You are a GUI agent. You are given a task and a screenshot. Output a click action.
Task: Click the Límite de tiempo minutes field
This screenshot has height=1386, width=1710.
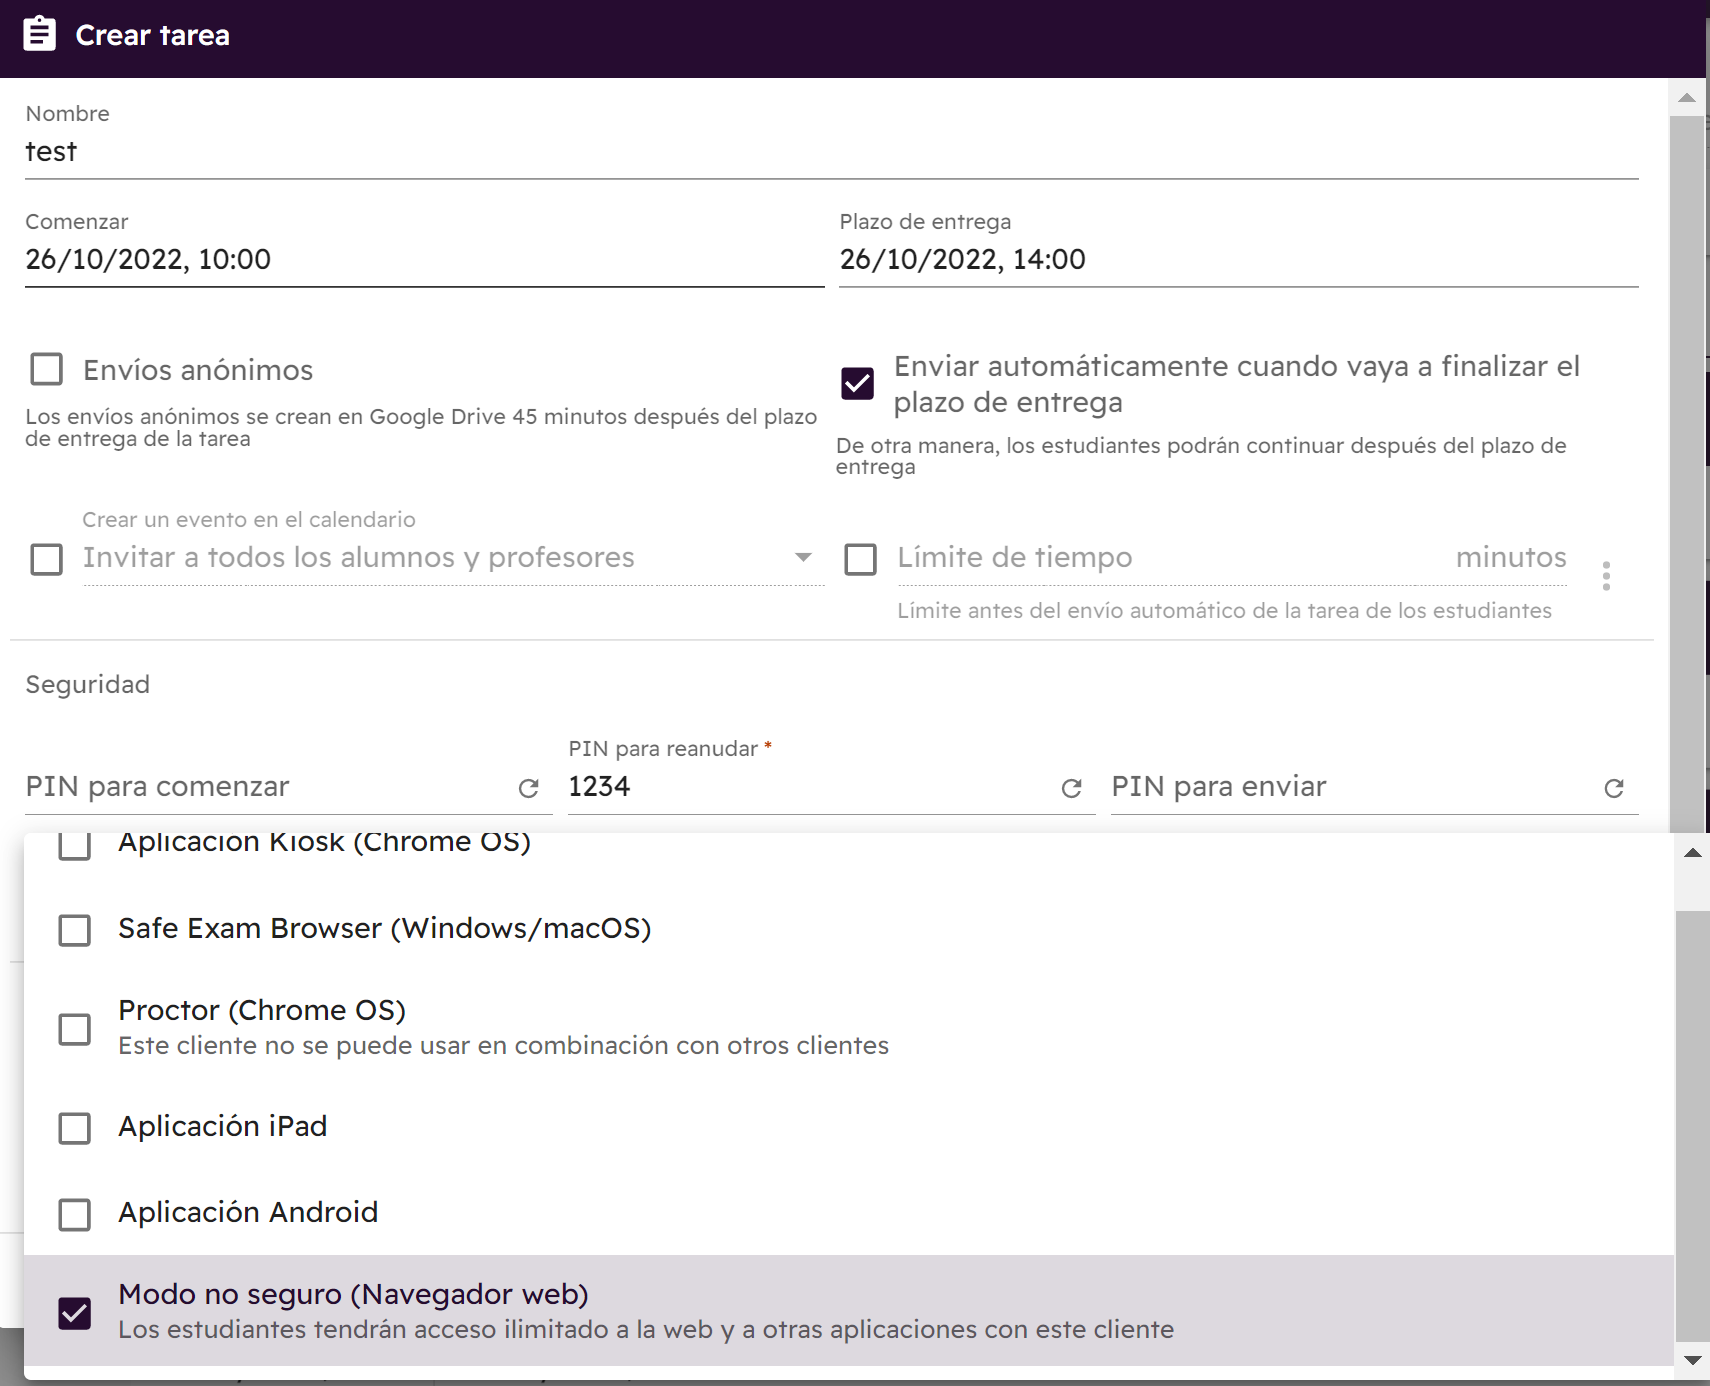[x=1232, y=558]
